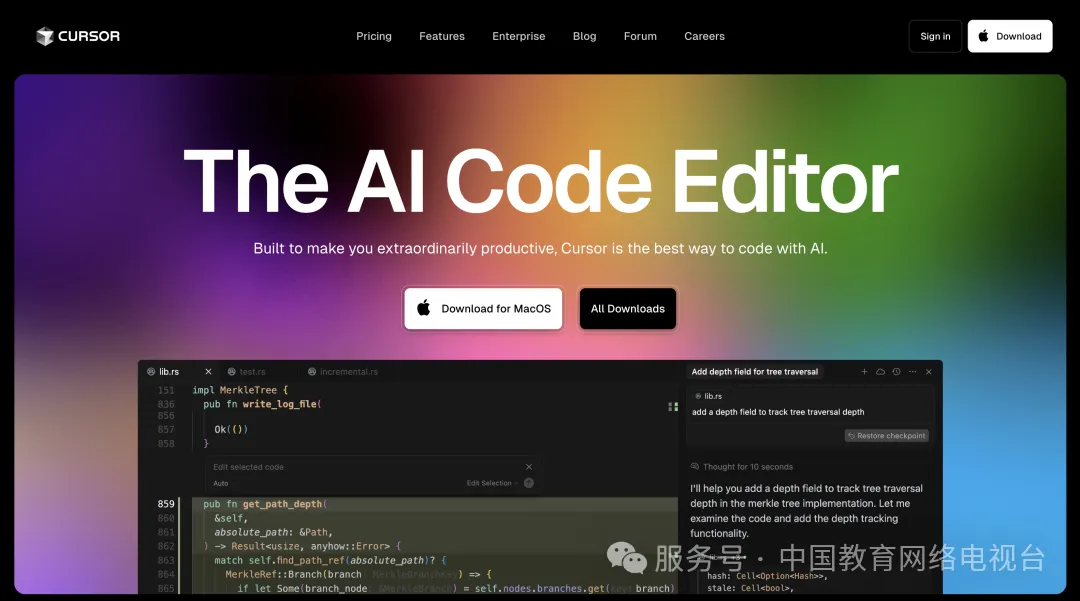Image resolution: width=1080 pixels, height=601 pixels.
Task: Click the All Downloads button
Action: point(627,308)
